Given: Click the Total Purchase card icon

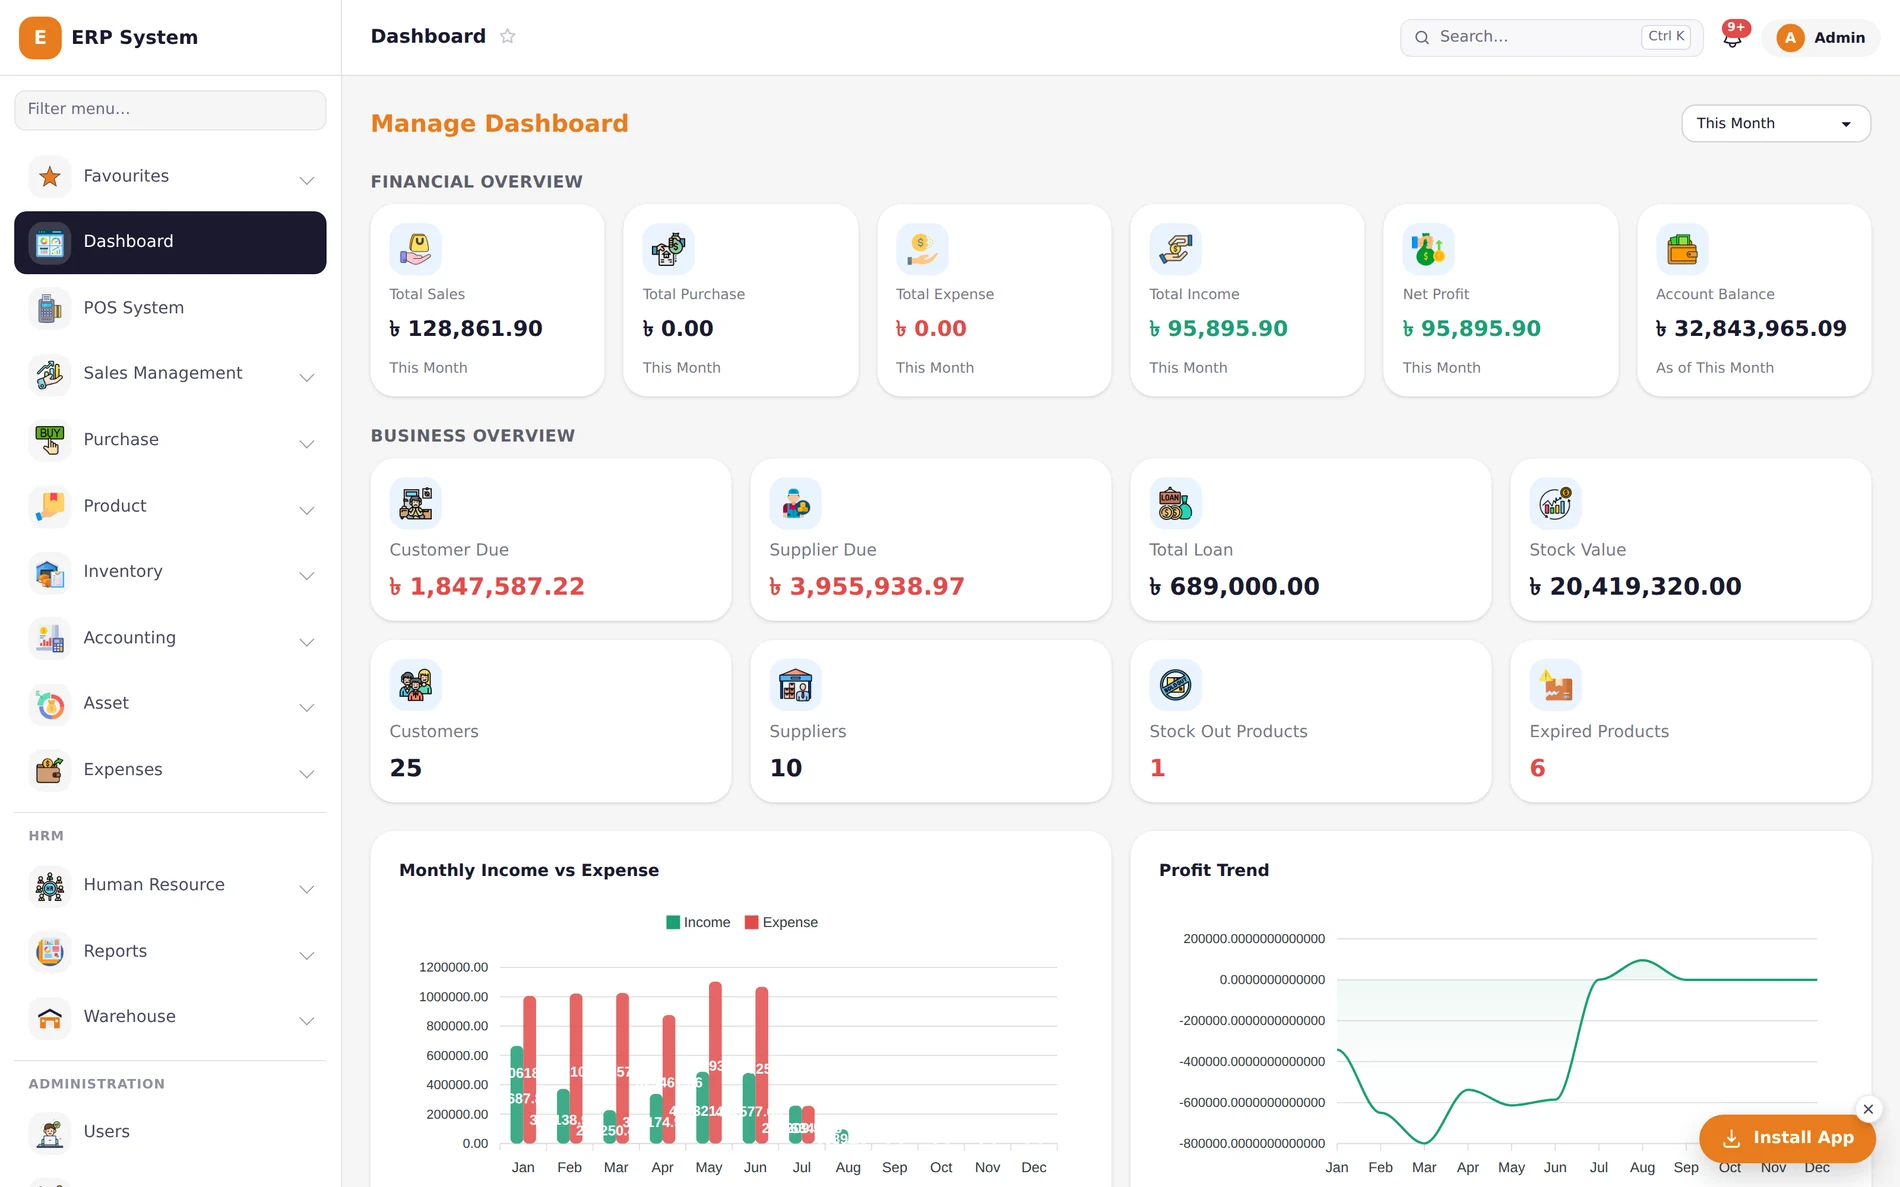Looking at the screenshot, I should (x=668, y=249).
